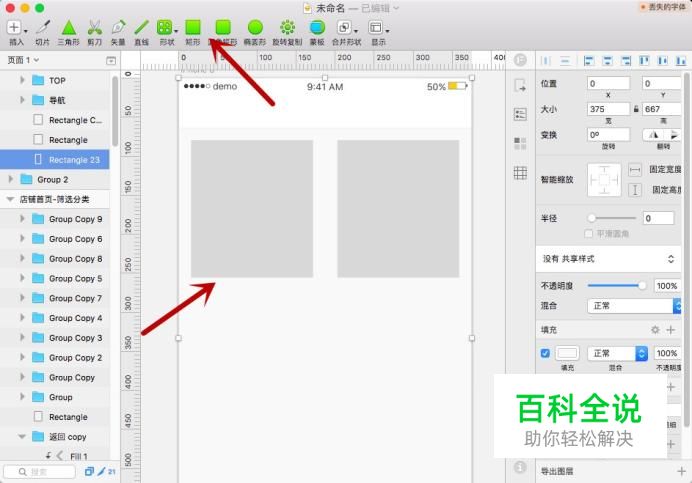Click the align horizontal centers icon

(x=608, y=61)
